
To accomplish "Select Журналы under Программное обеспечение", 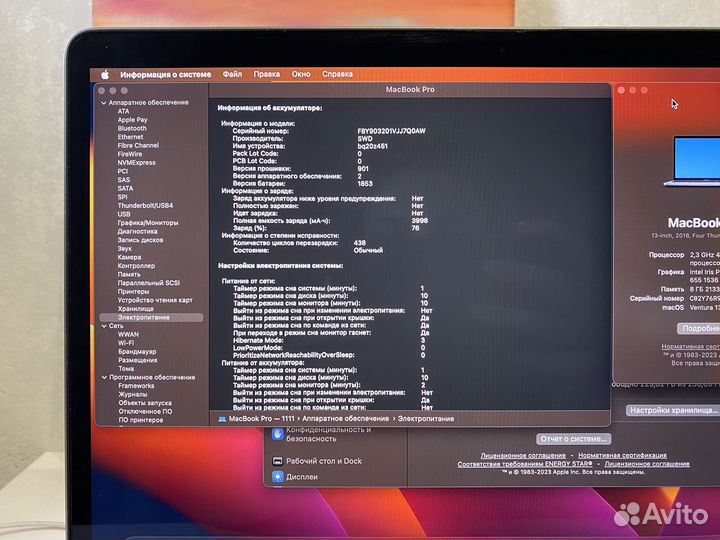I will (133, 394).
